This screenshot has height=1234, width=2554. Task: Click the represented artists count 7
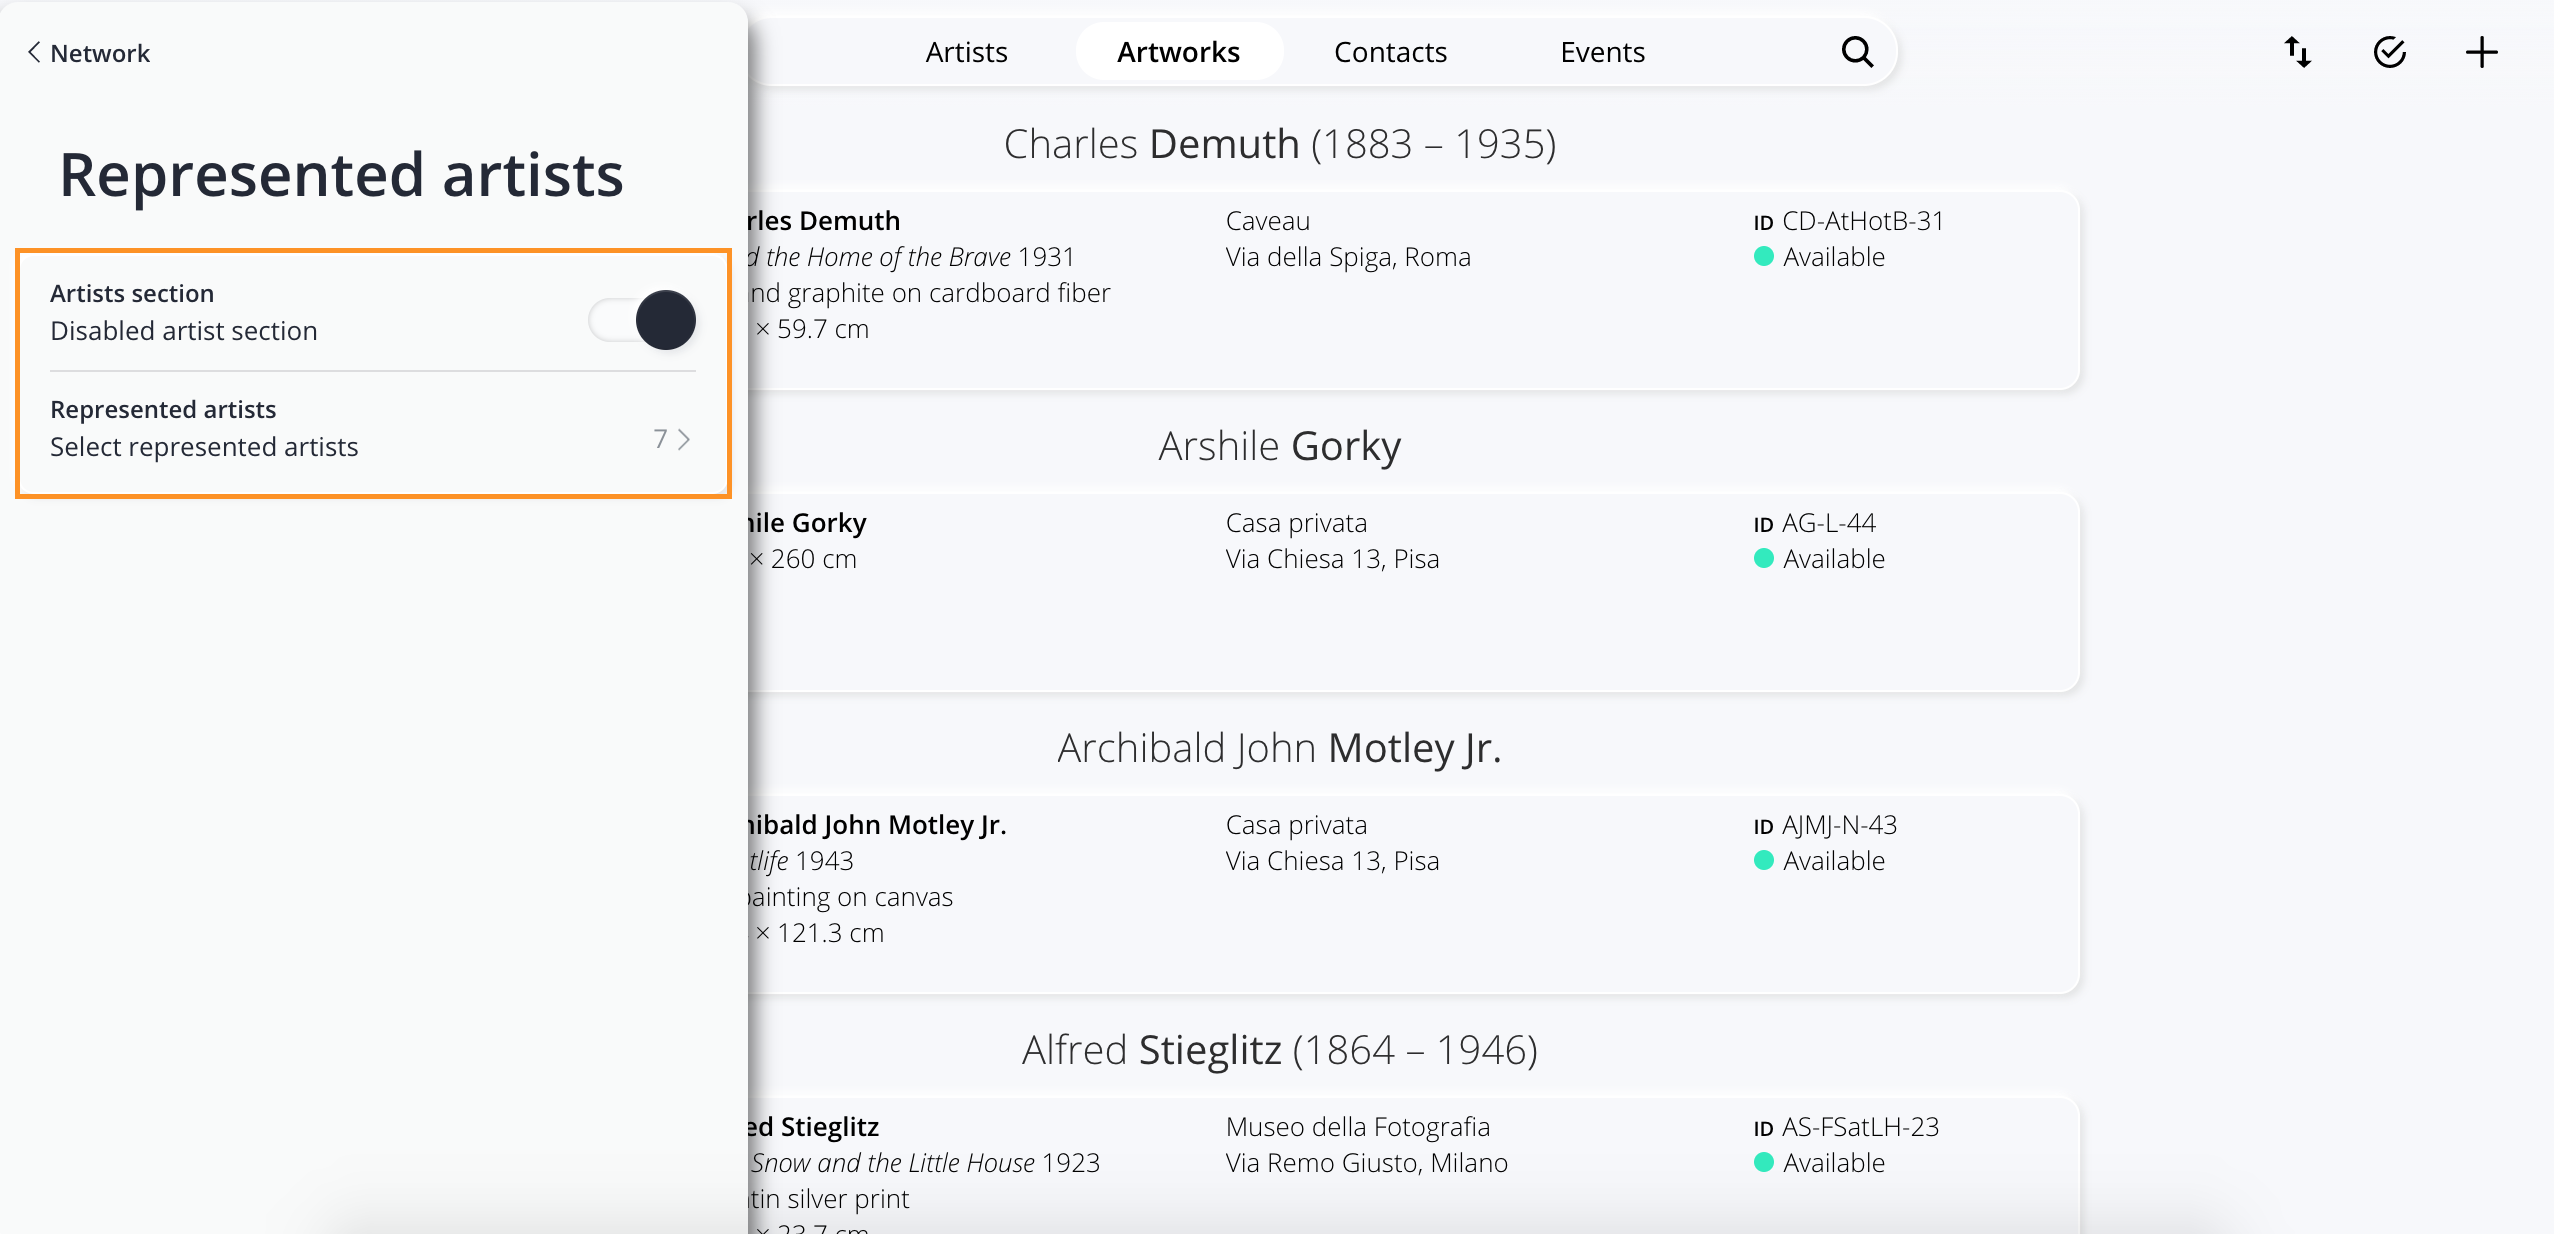click(660, 439)
